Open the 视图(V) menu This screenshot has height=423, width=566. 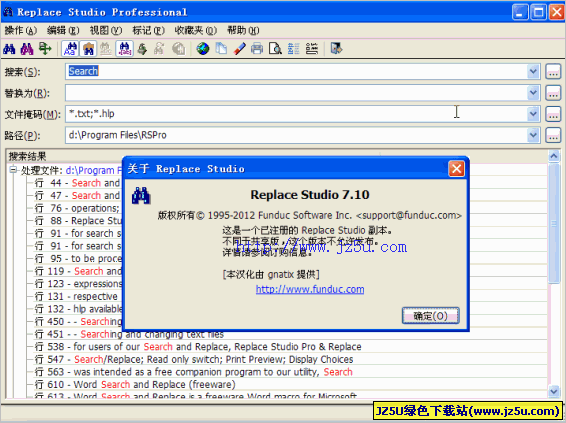[106, 31]
